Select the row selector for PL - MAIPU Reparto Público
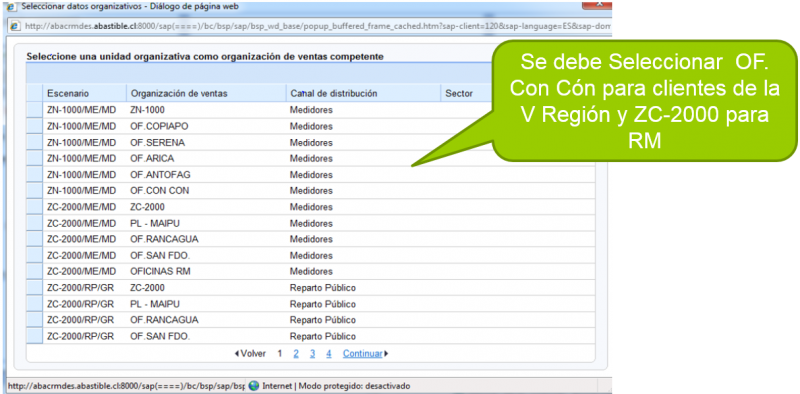The image size is (800, 394). tap(35, 304)
